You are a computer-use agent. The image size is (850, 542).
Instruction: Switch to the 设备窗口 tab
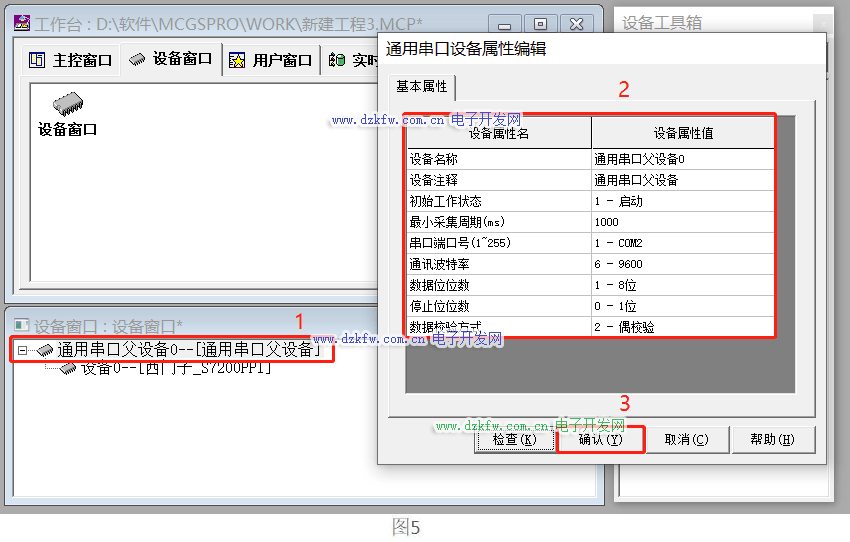[170, 59]
